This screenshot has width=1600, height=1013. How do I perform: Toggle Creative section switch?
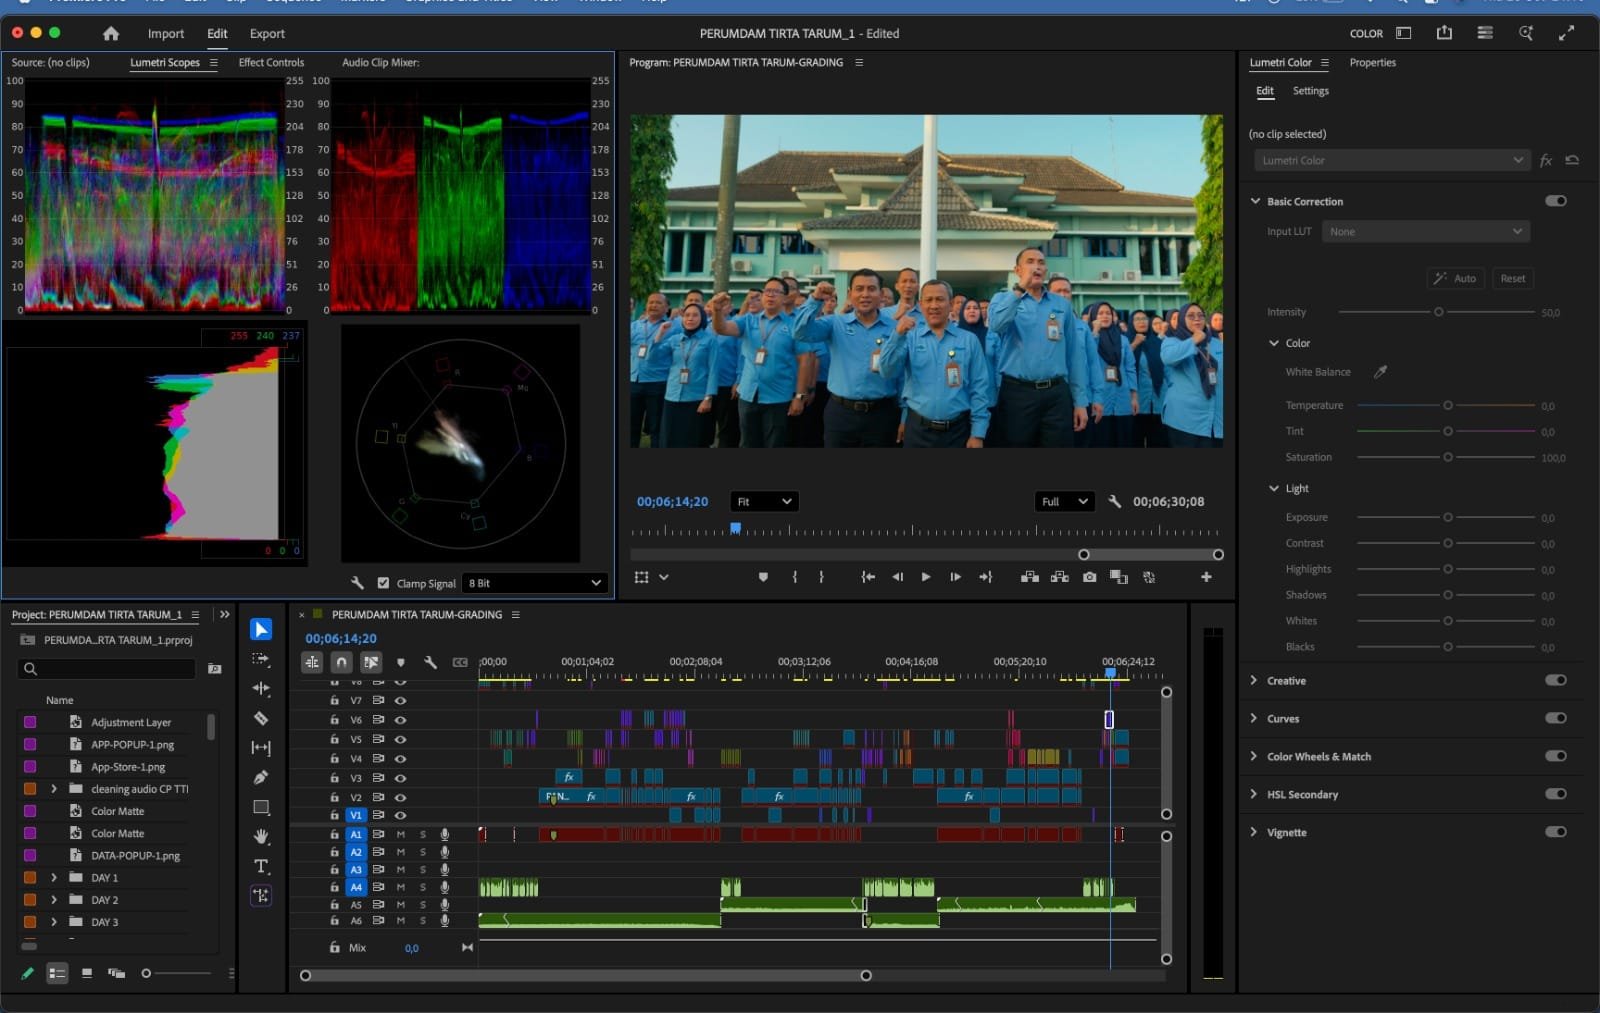(x=1556, y=680)
